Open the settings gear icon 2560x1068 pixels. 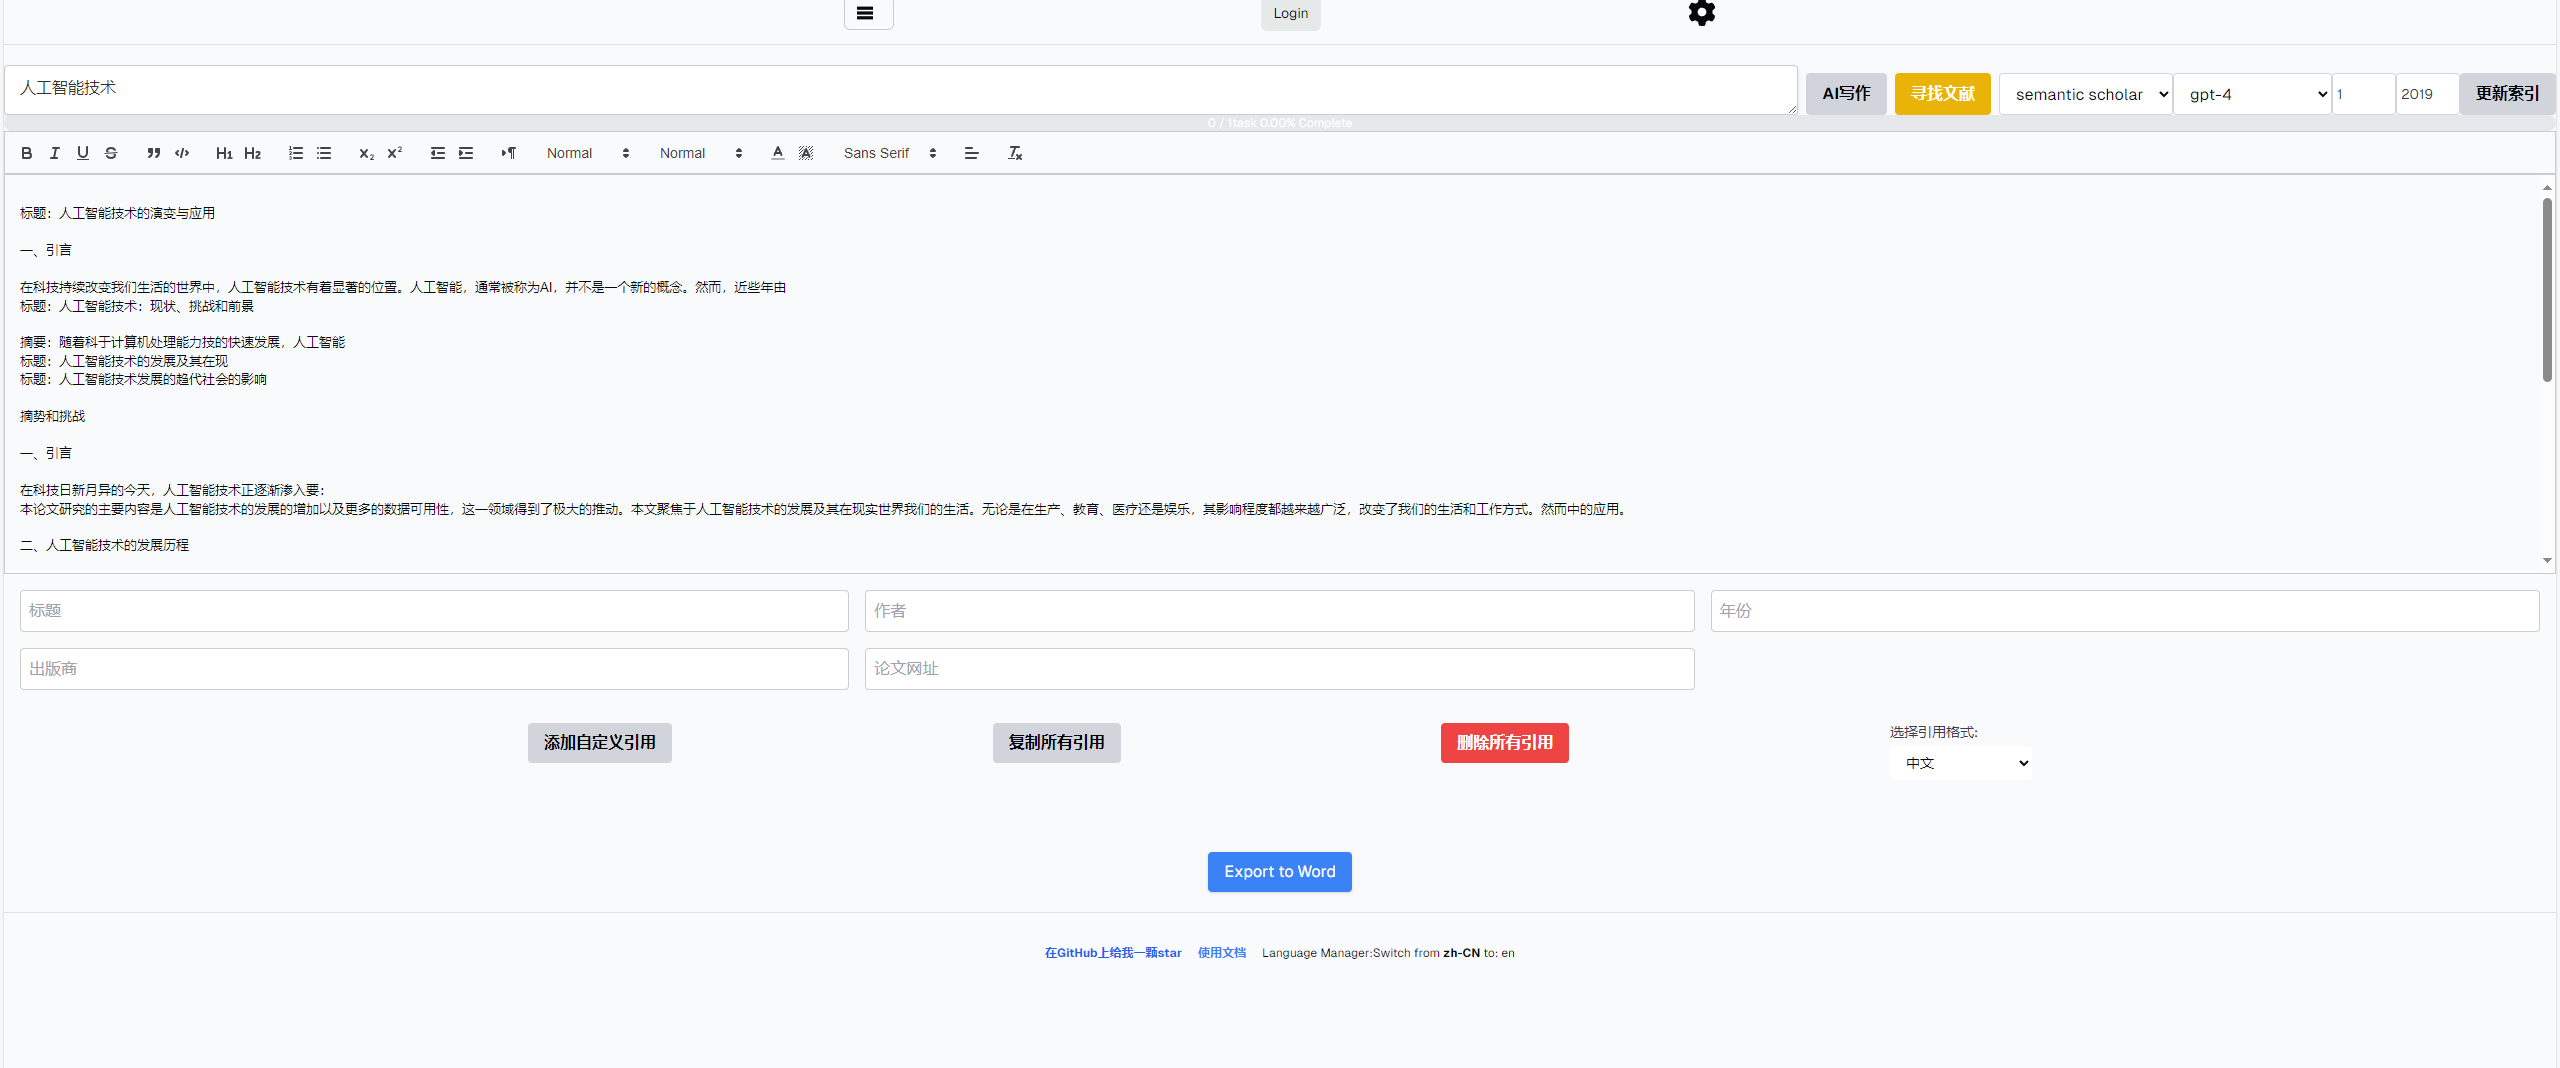(1701, 13)
